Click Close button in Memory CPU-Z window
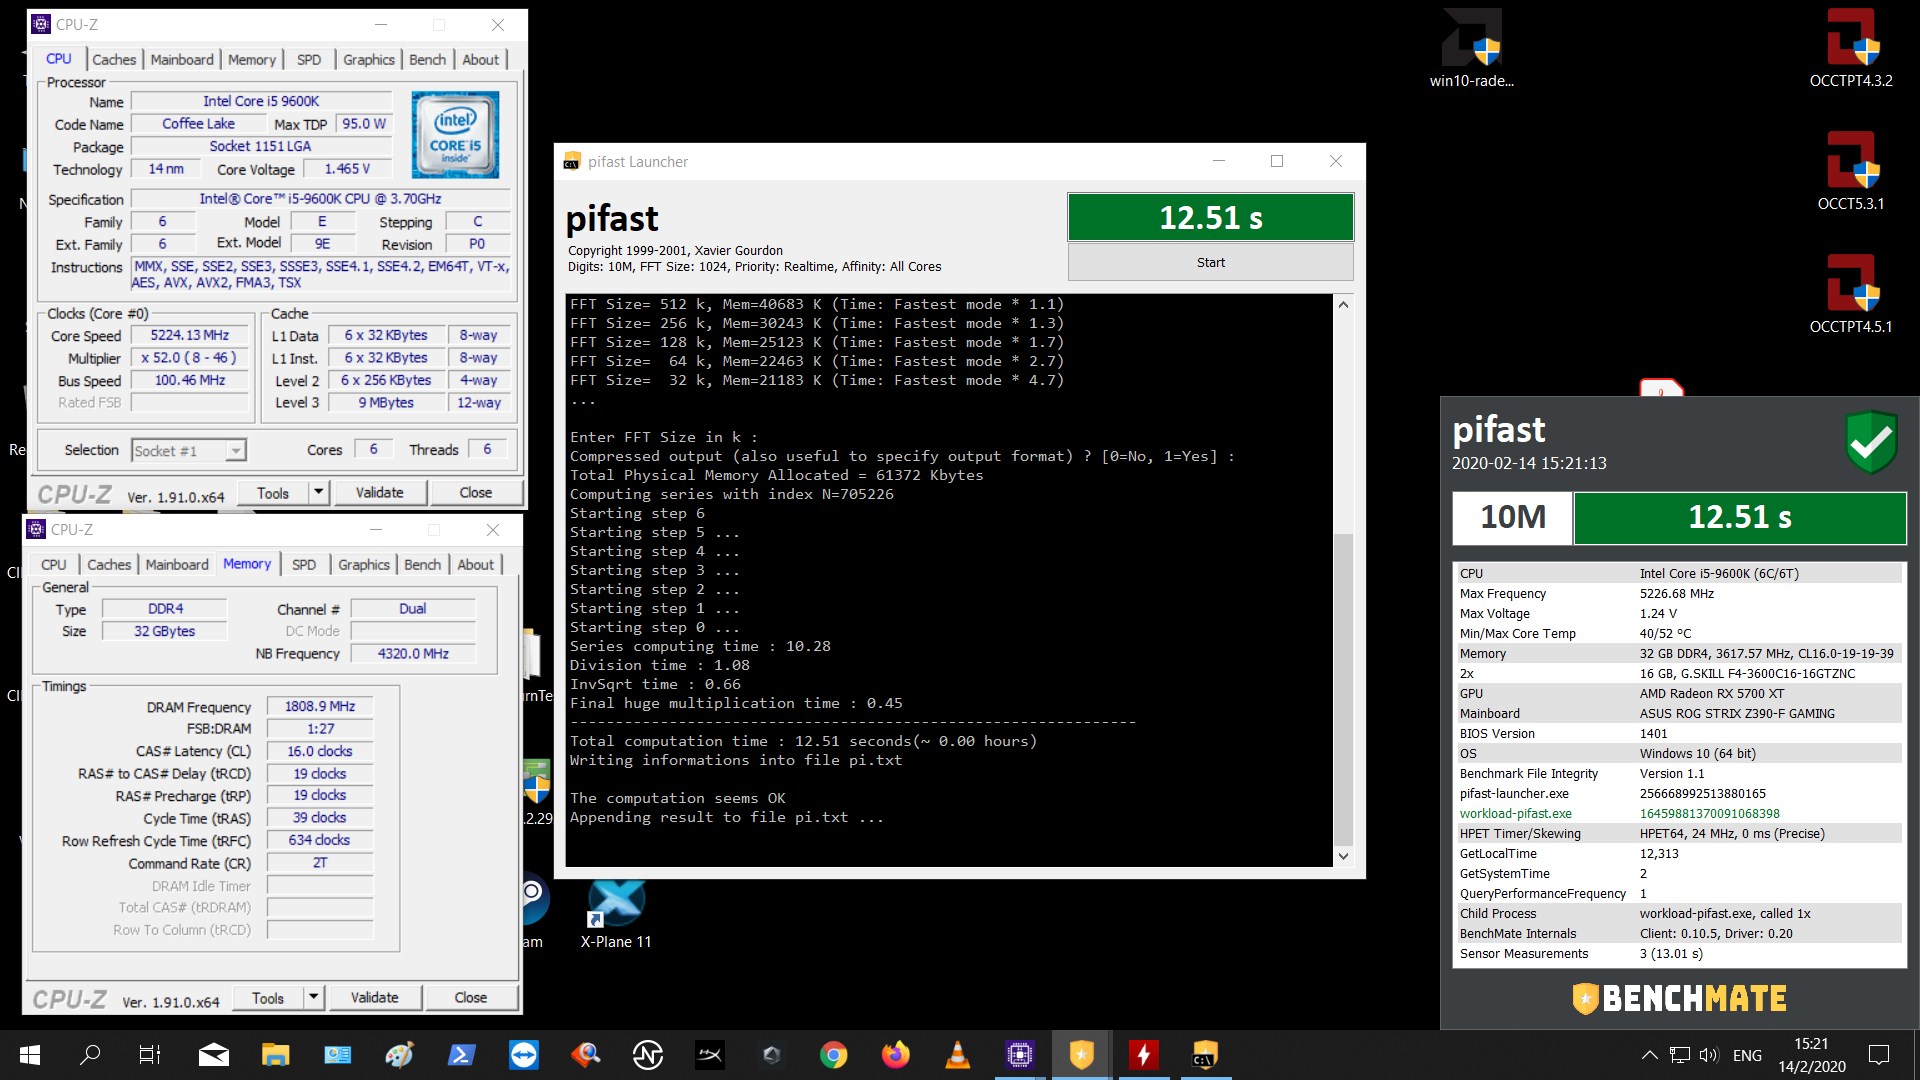The width and height of the screenshot is (1920, 1080). 471,997
